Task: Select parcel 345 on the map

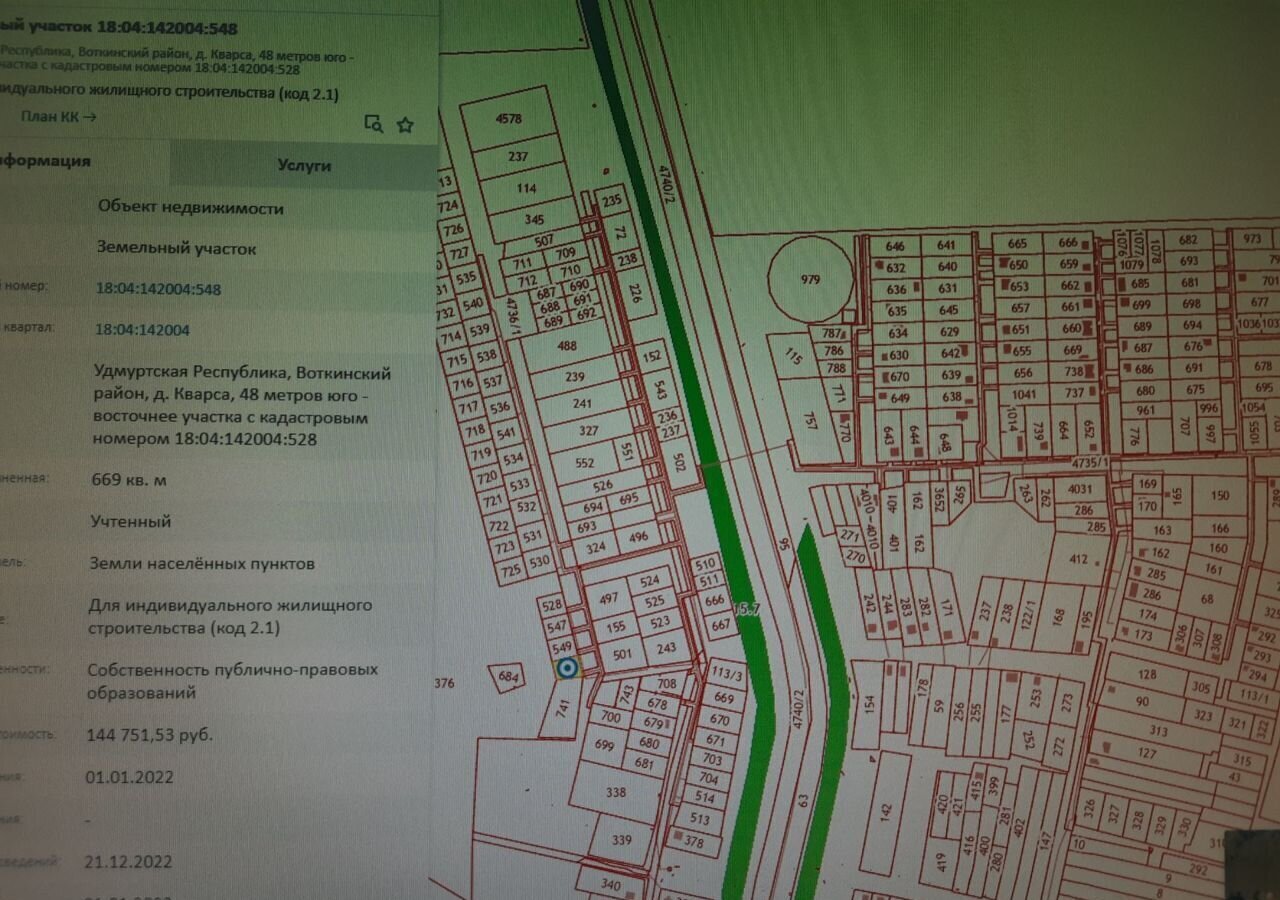Action: [534, 218]
